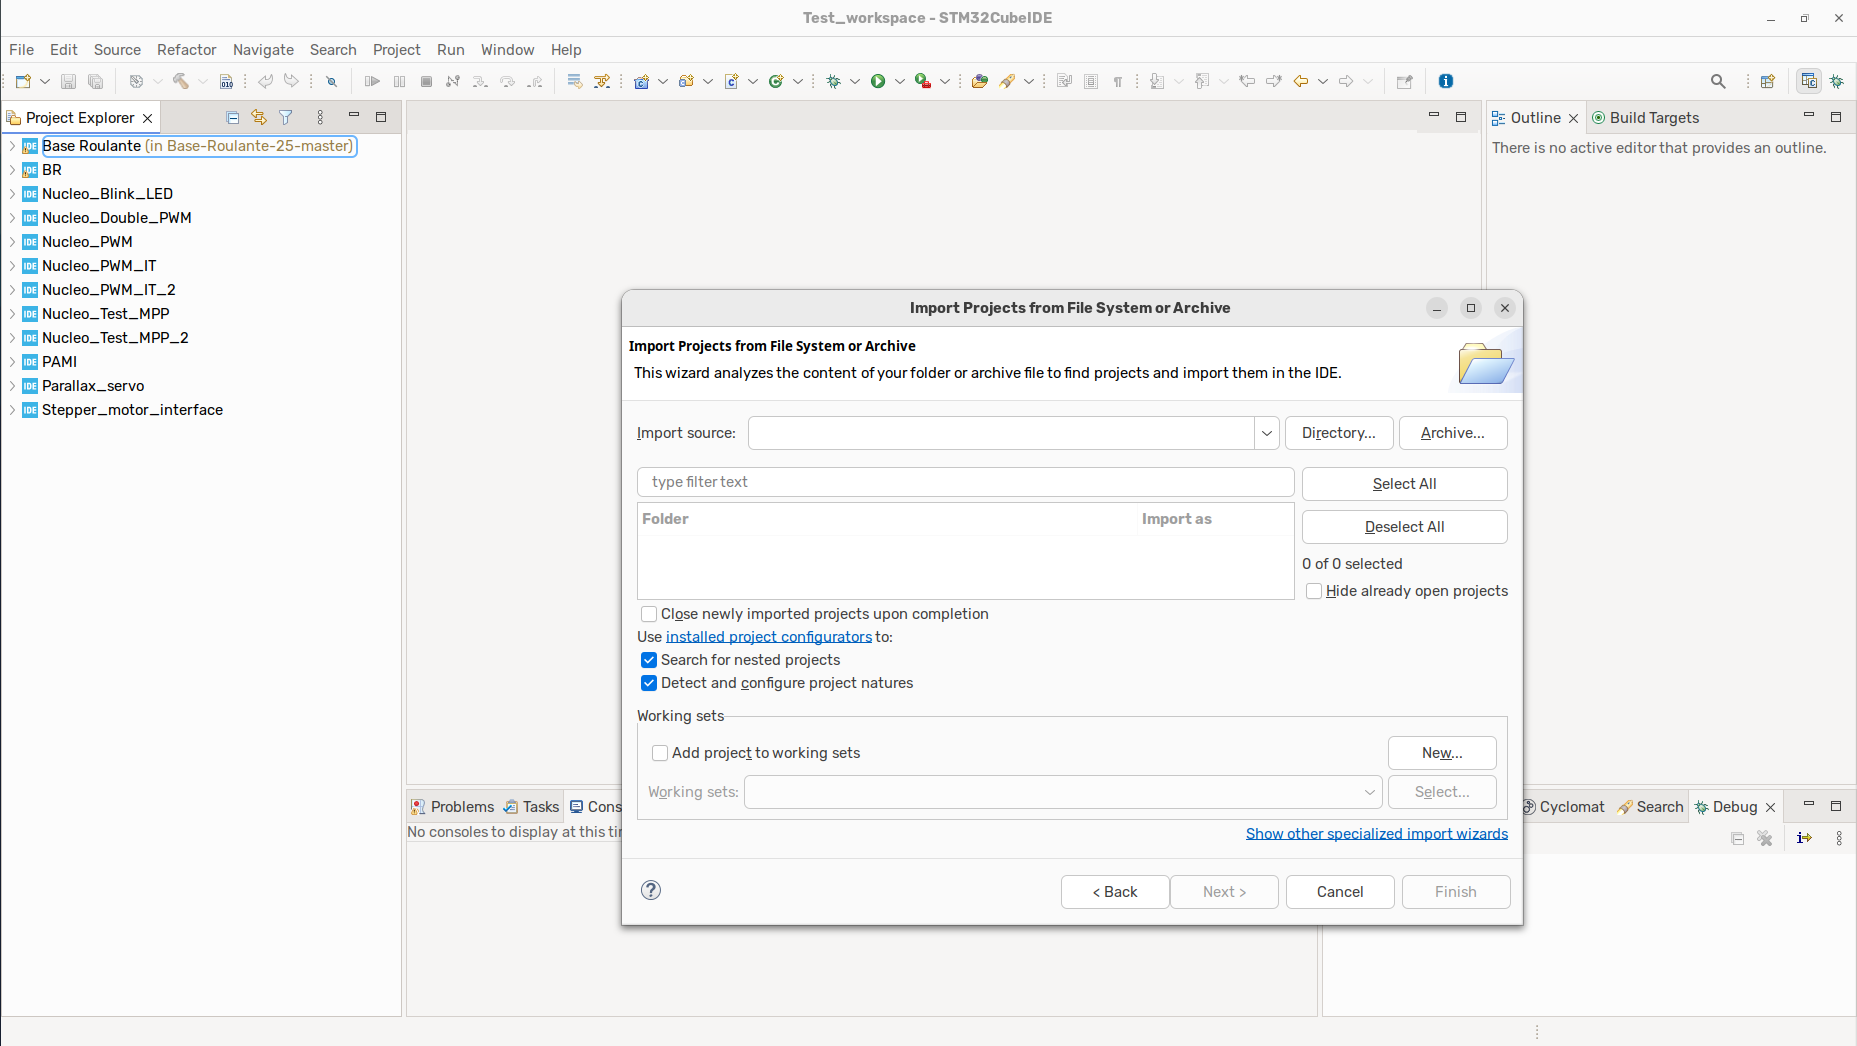Switch to the Problems tab
This screenshot has height=1046, width=1857.
tap(452, 807)
